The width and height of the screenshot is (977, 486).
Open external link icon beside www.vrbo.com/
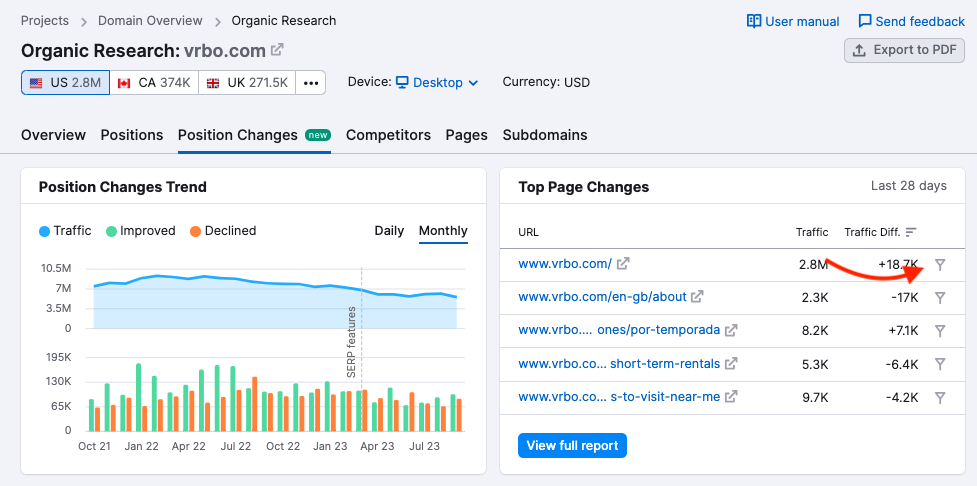(x=623, y=264)
